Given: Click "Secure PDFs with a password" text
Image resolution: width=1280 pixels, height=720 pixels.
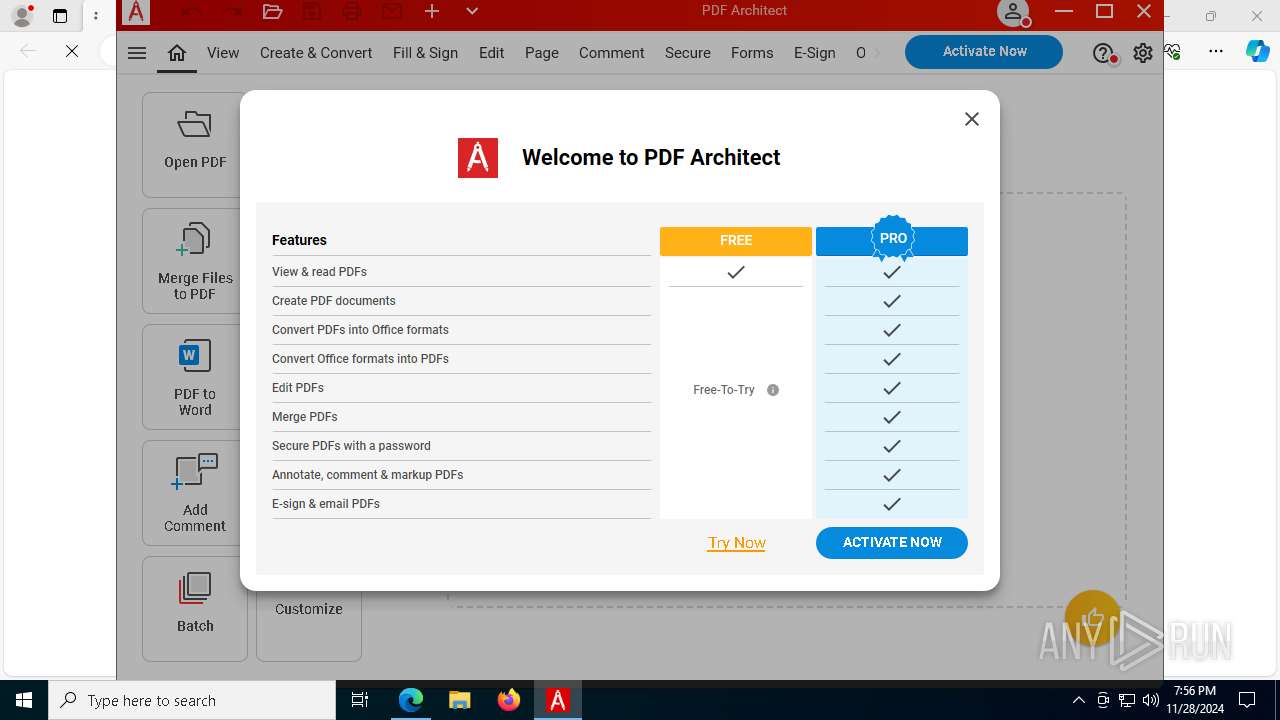Looking at the screenshot, I should [351, 446].
